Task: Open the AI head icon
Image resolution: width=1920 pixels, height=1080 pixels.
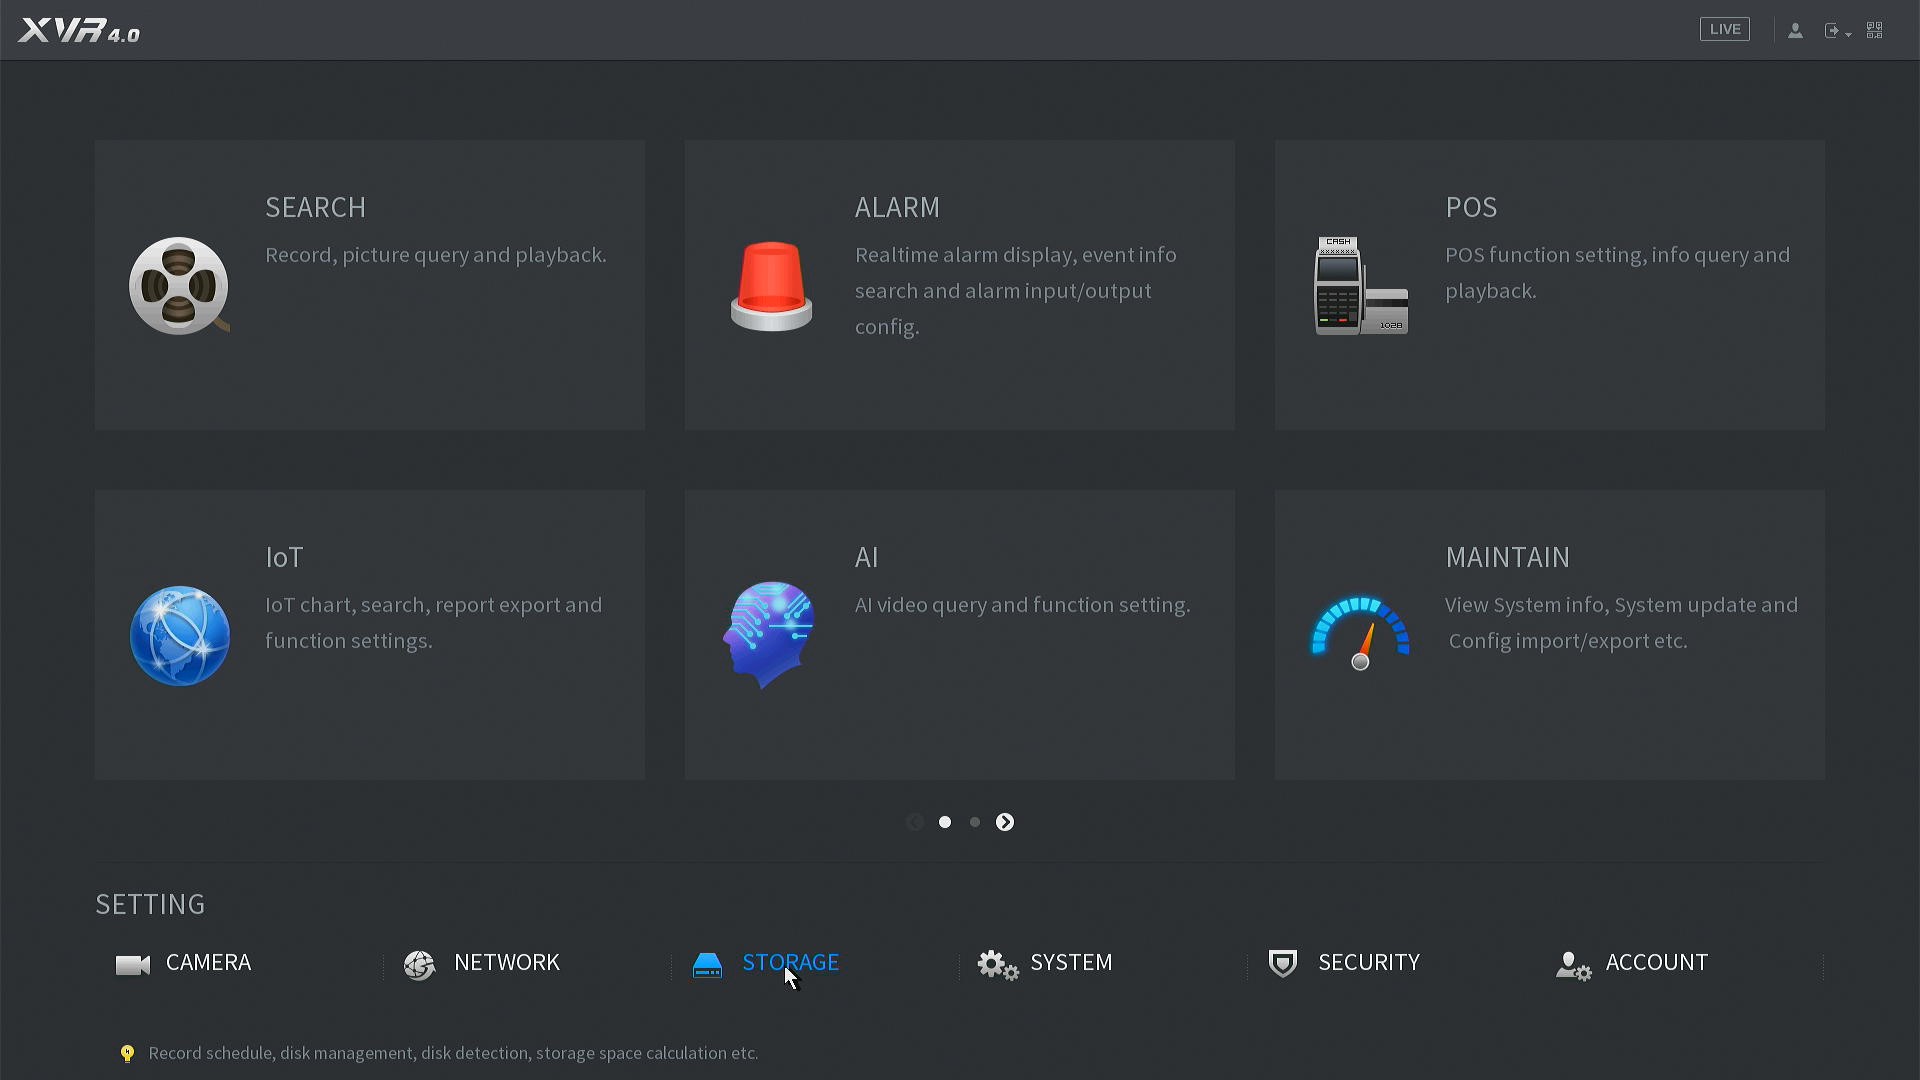Action: [x=769, y=634]
